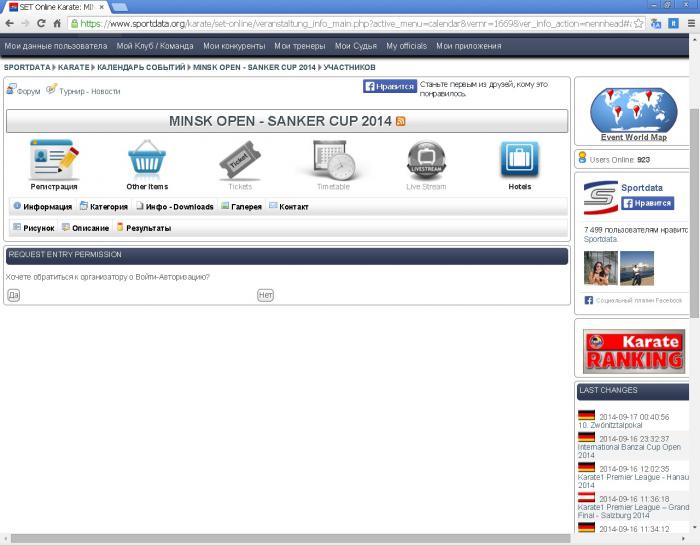This screenshot has height=546, width=700.
Task: Go to the browser Home icon
Action: point(57,23)
